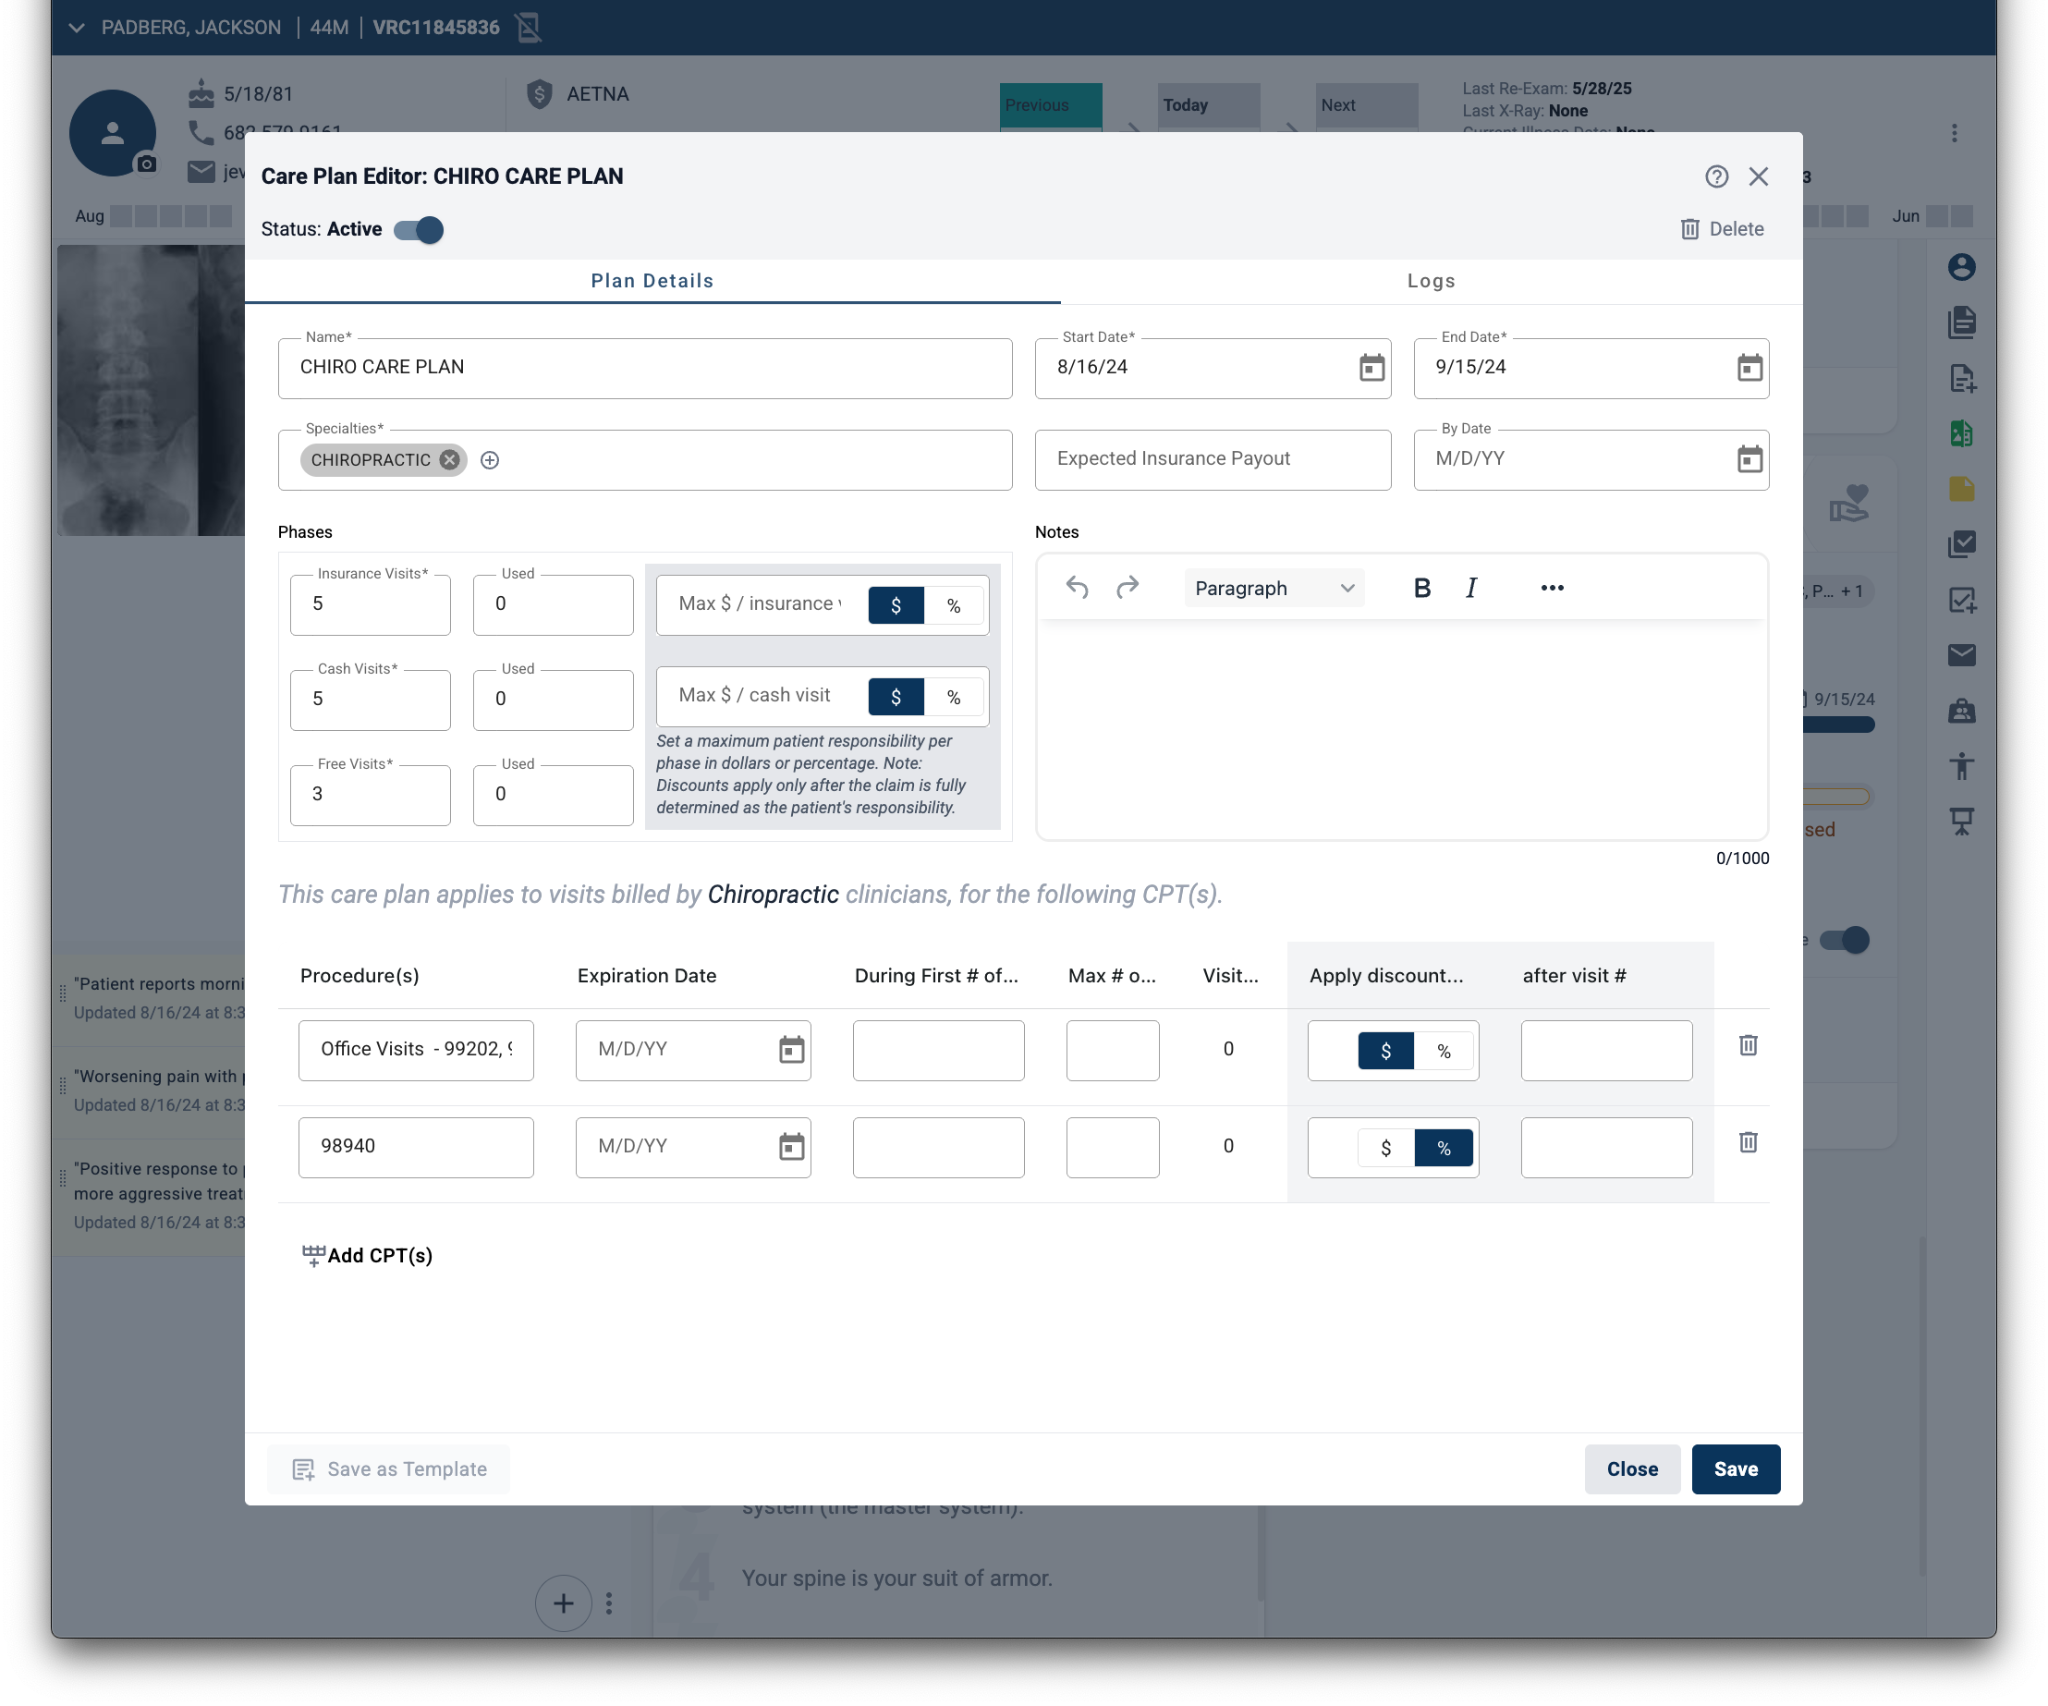
Task: Click the Save button
Action: (x=1735, y=1469)
